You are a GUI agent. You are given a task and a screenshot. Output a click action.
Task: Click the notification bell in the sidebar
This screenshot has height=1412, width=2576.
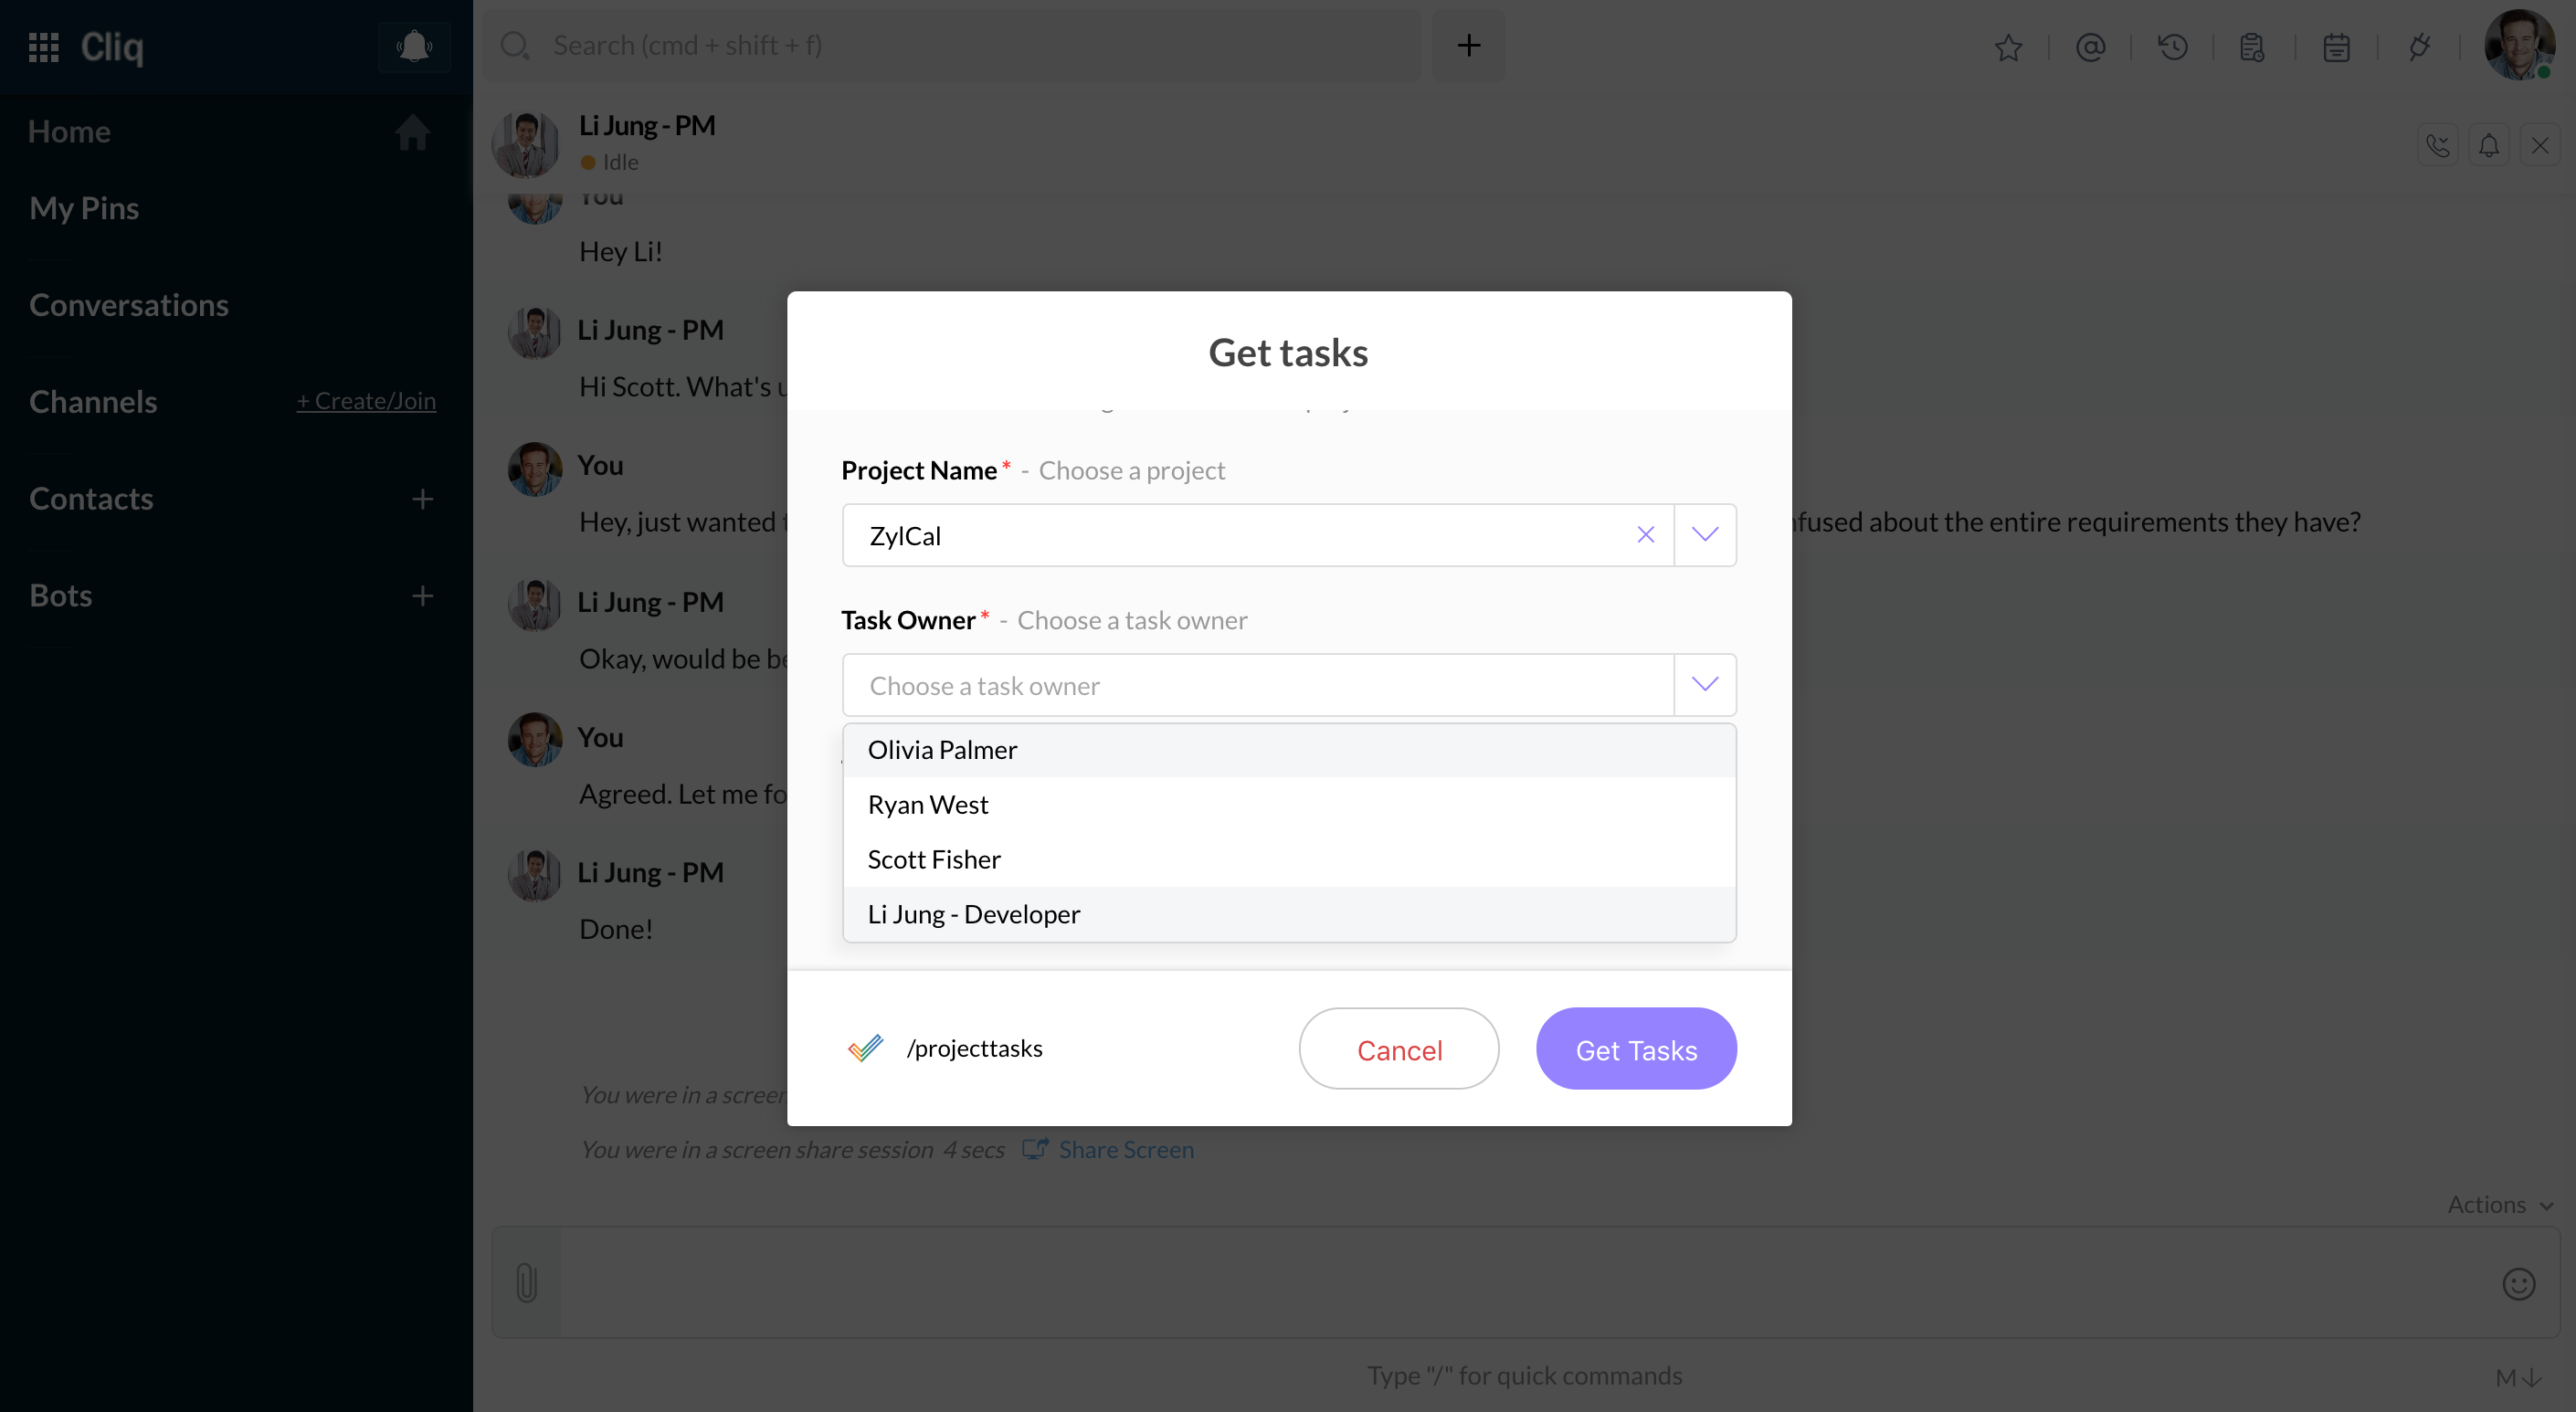pyautogui.click(x=414, y=46)
